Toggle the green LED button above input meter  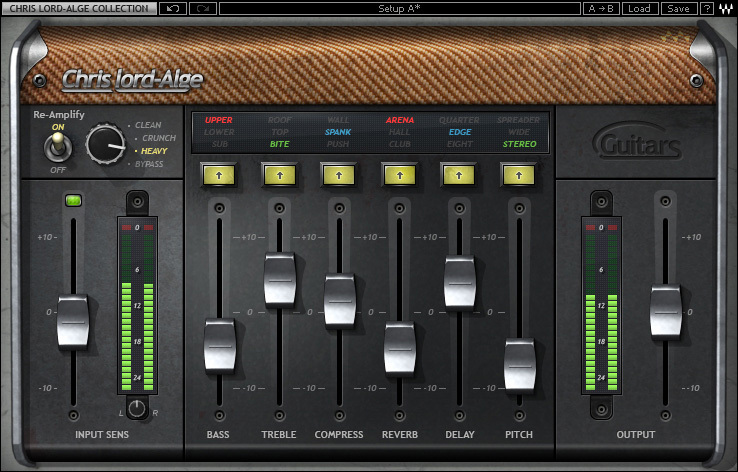pos(73,201)
